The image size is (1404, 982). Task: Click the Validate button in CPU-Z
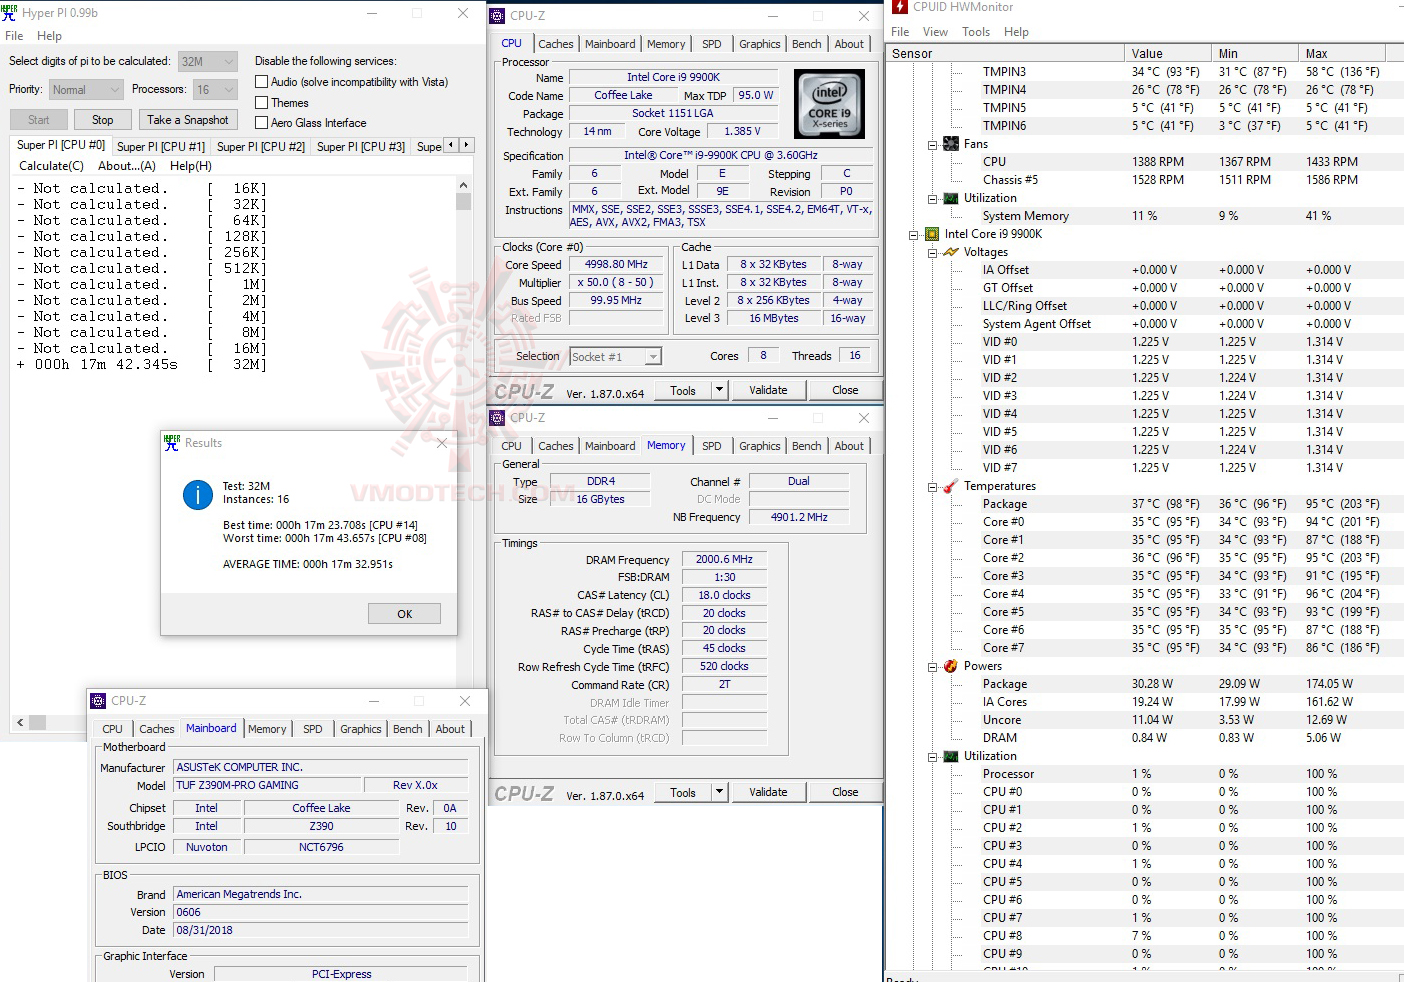point(768,389)
